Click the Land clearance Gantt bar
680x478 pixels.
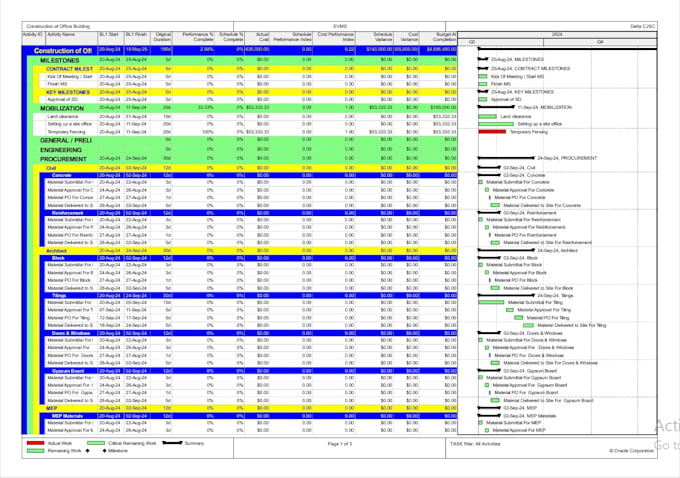[487, 116]
